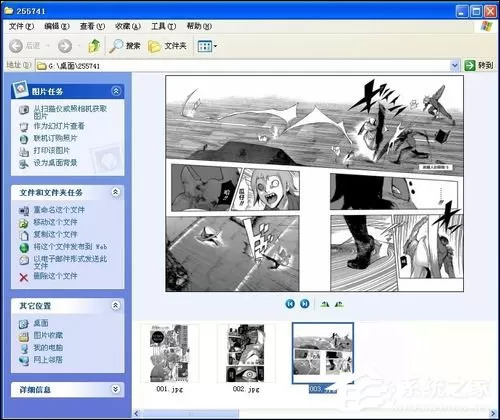
Task: Open the address bar dropdown arrow
Action: pyautogui.click(x=455, y=65)
